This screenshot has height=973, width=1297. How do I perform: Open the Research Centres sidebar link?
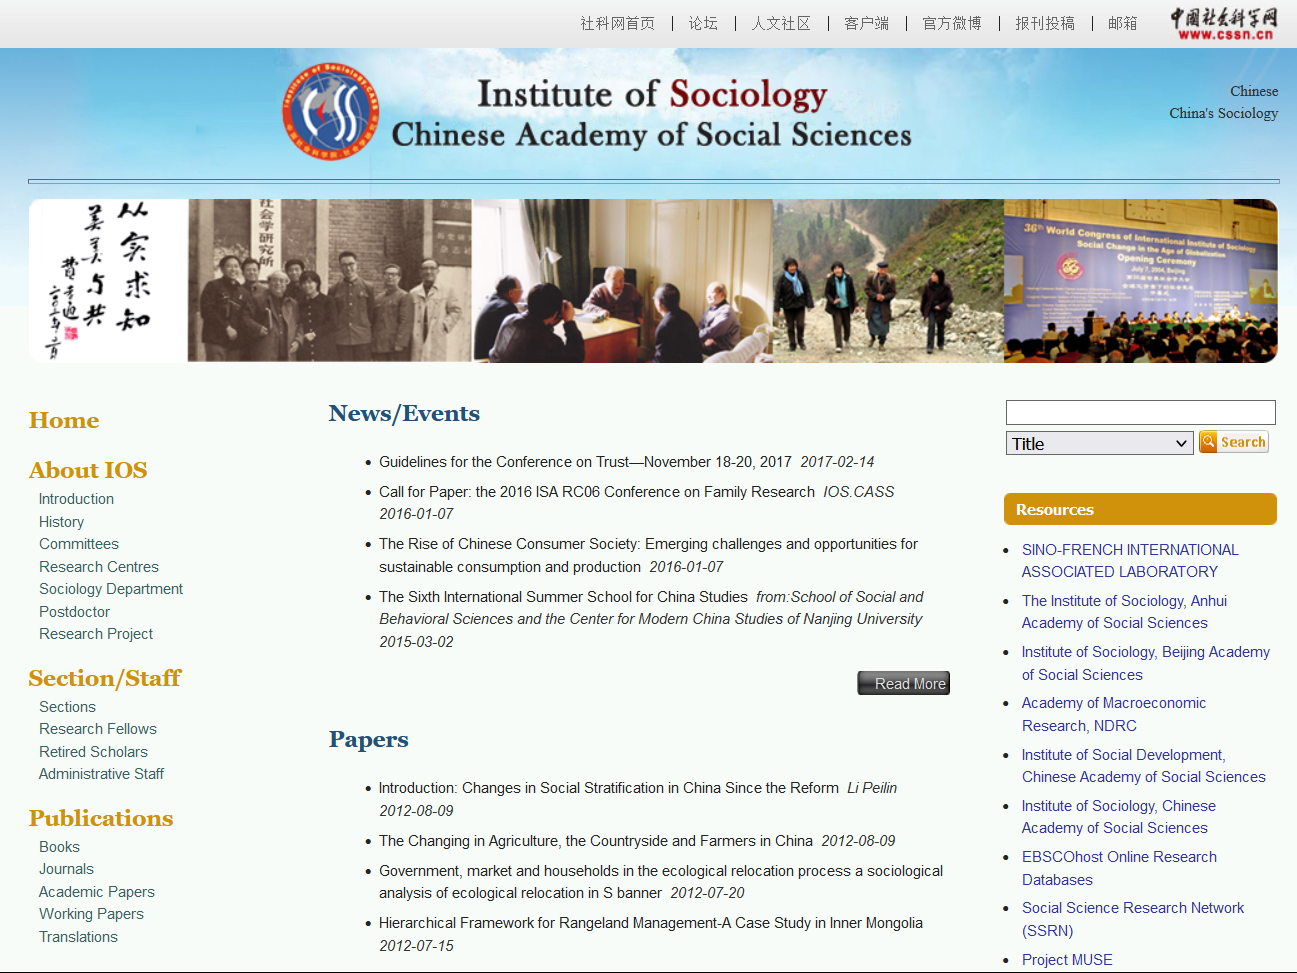click(99, 567)
